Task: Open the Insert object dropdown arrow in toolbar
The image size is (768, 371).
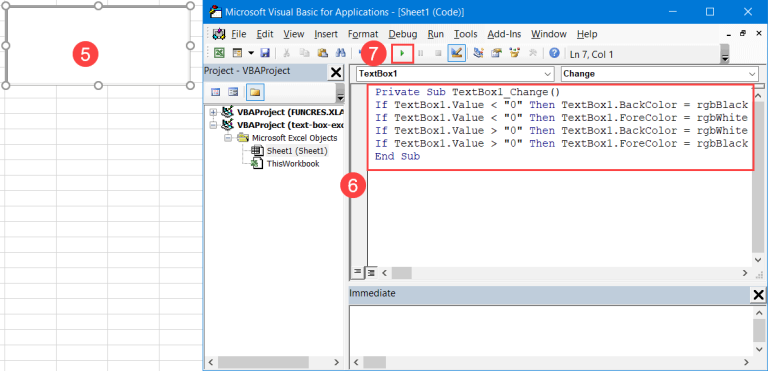Action: 251,53
